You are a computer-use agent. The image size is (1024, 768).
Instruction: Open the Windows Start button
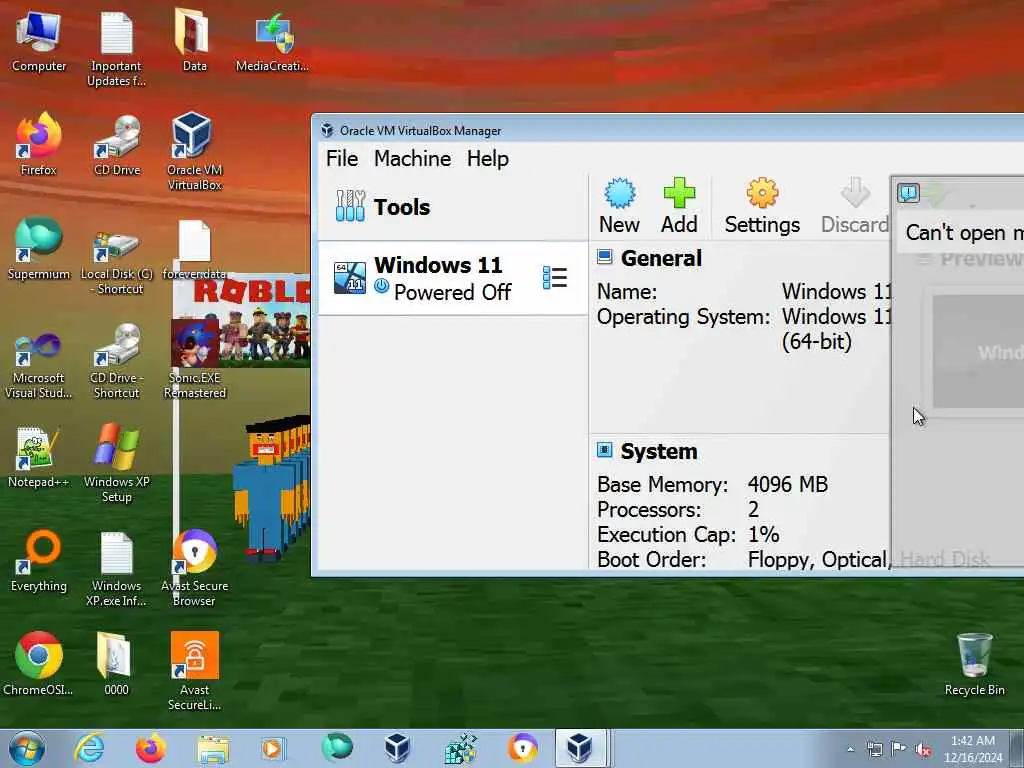click(x=27, y=748)
